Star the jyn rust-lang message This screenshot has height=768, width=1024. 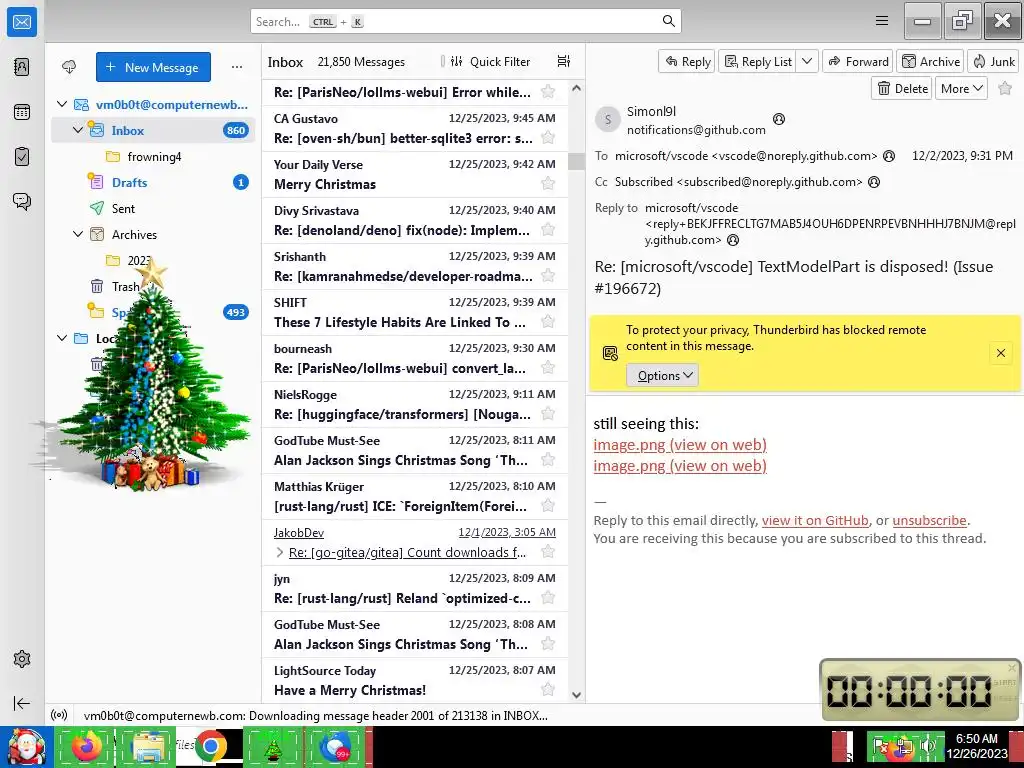point(548,598)
